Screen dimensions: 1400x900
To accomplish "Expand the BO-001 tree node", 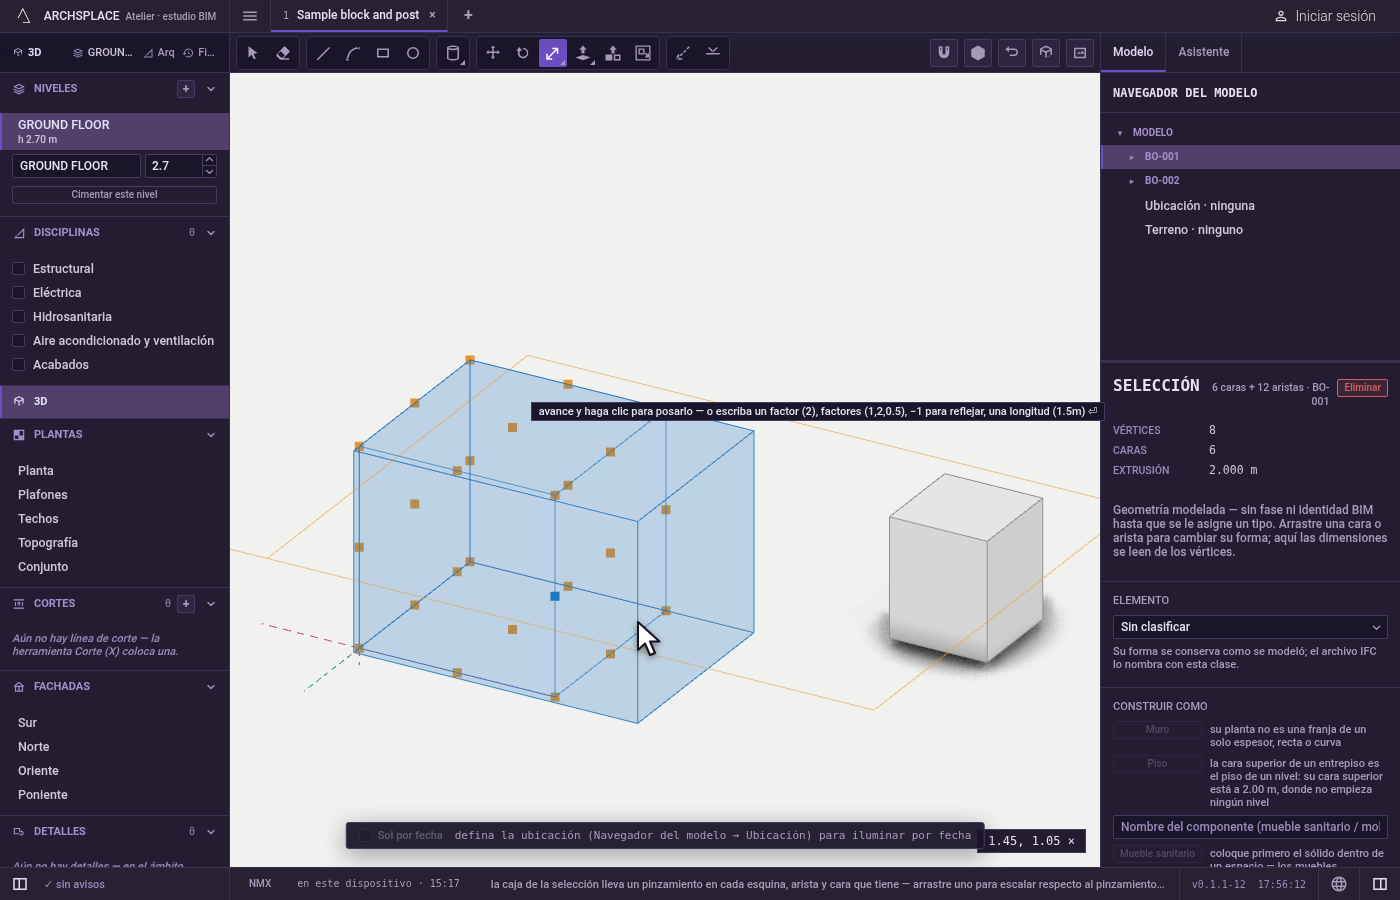I will pyautogui.click(x=1132, y=157).
